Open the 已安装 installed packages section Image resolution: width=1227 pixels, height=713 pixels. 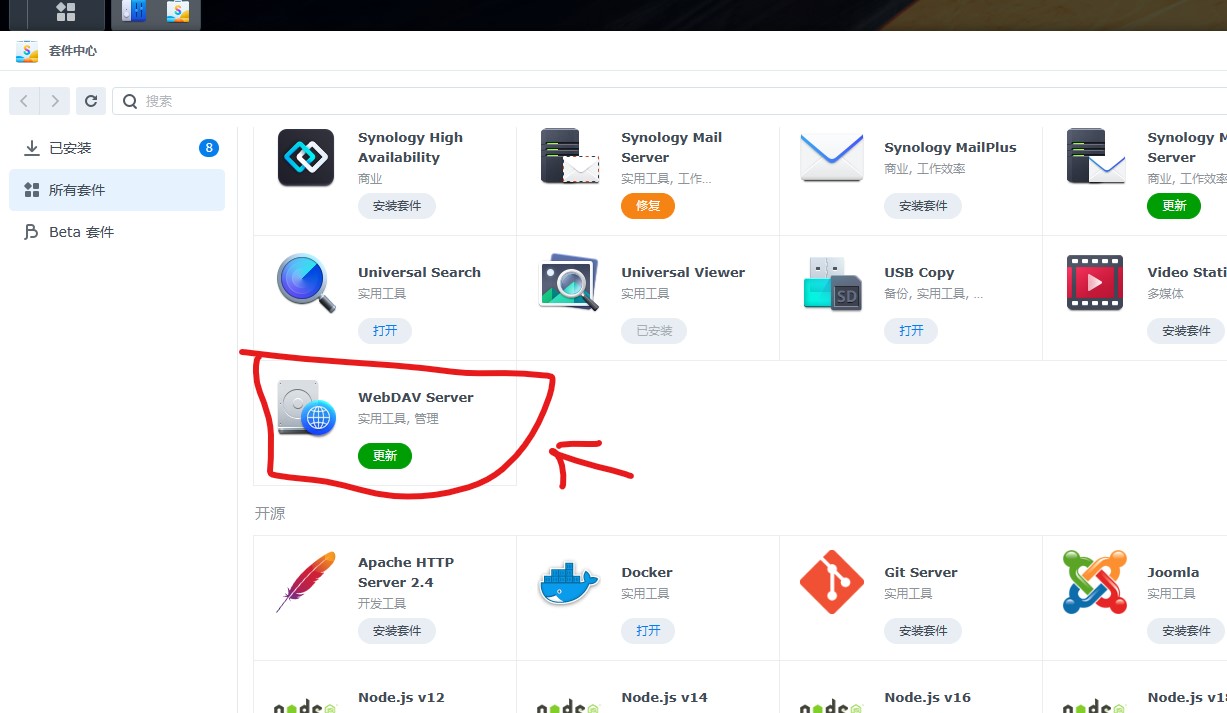coord(117,148)
